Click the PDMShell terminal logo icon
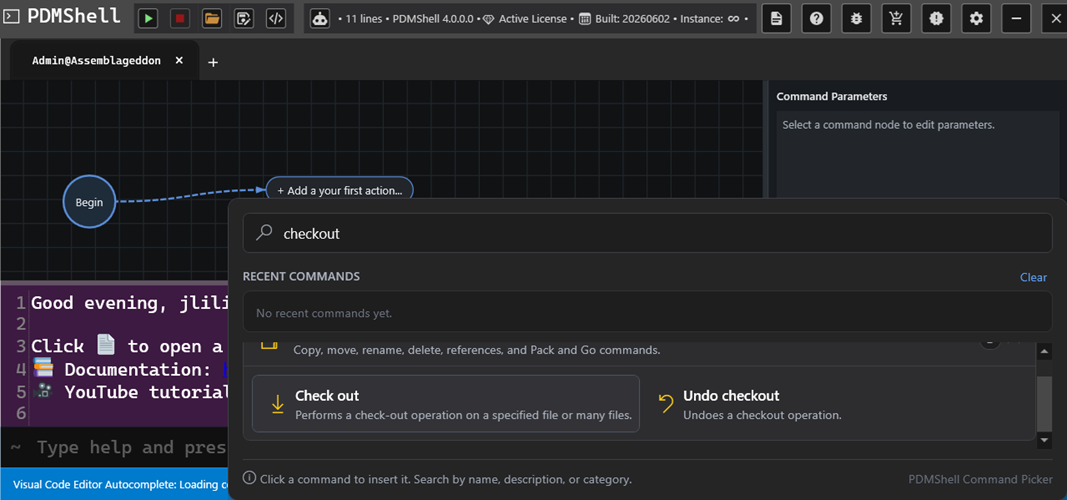The image size is (1067, 500). [x=12, y=16]
